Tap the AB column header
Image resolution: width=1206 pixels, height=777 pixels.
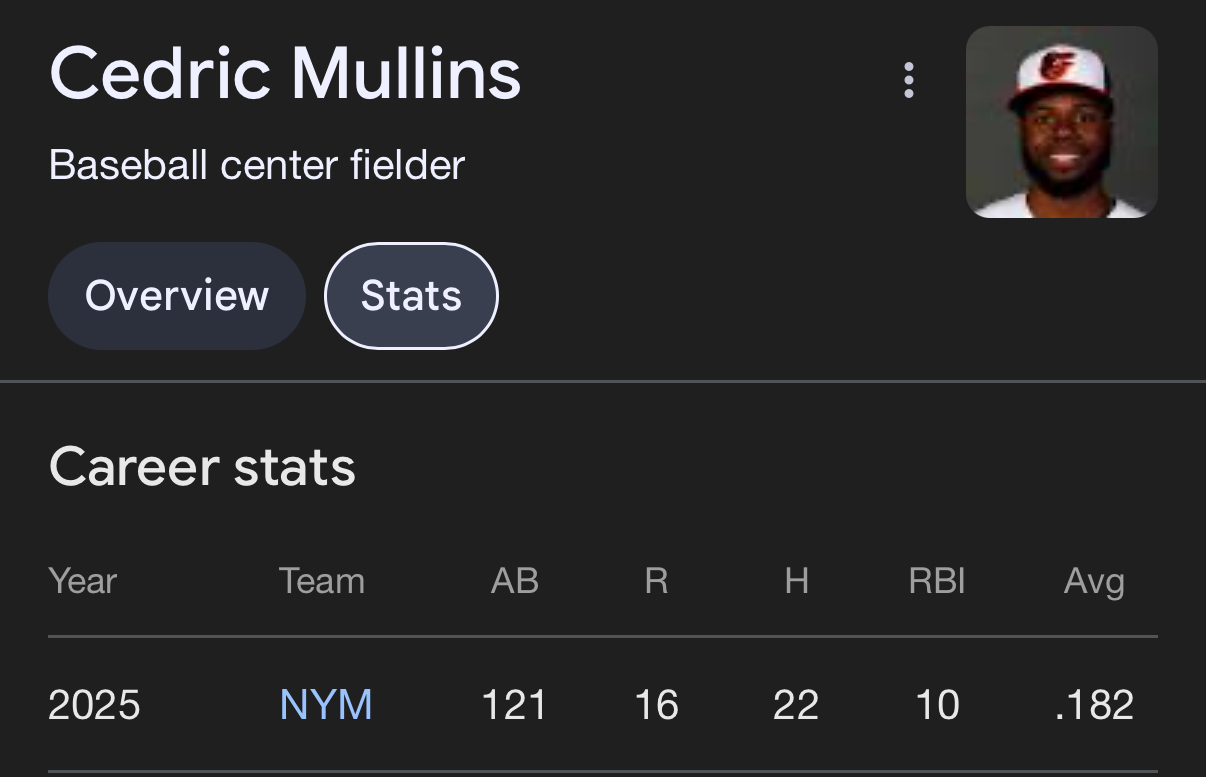click(x=515, y=581)
